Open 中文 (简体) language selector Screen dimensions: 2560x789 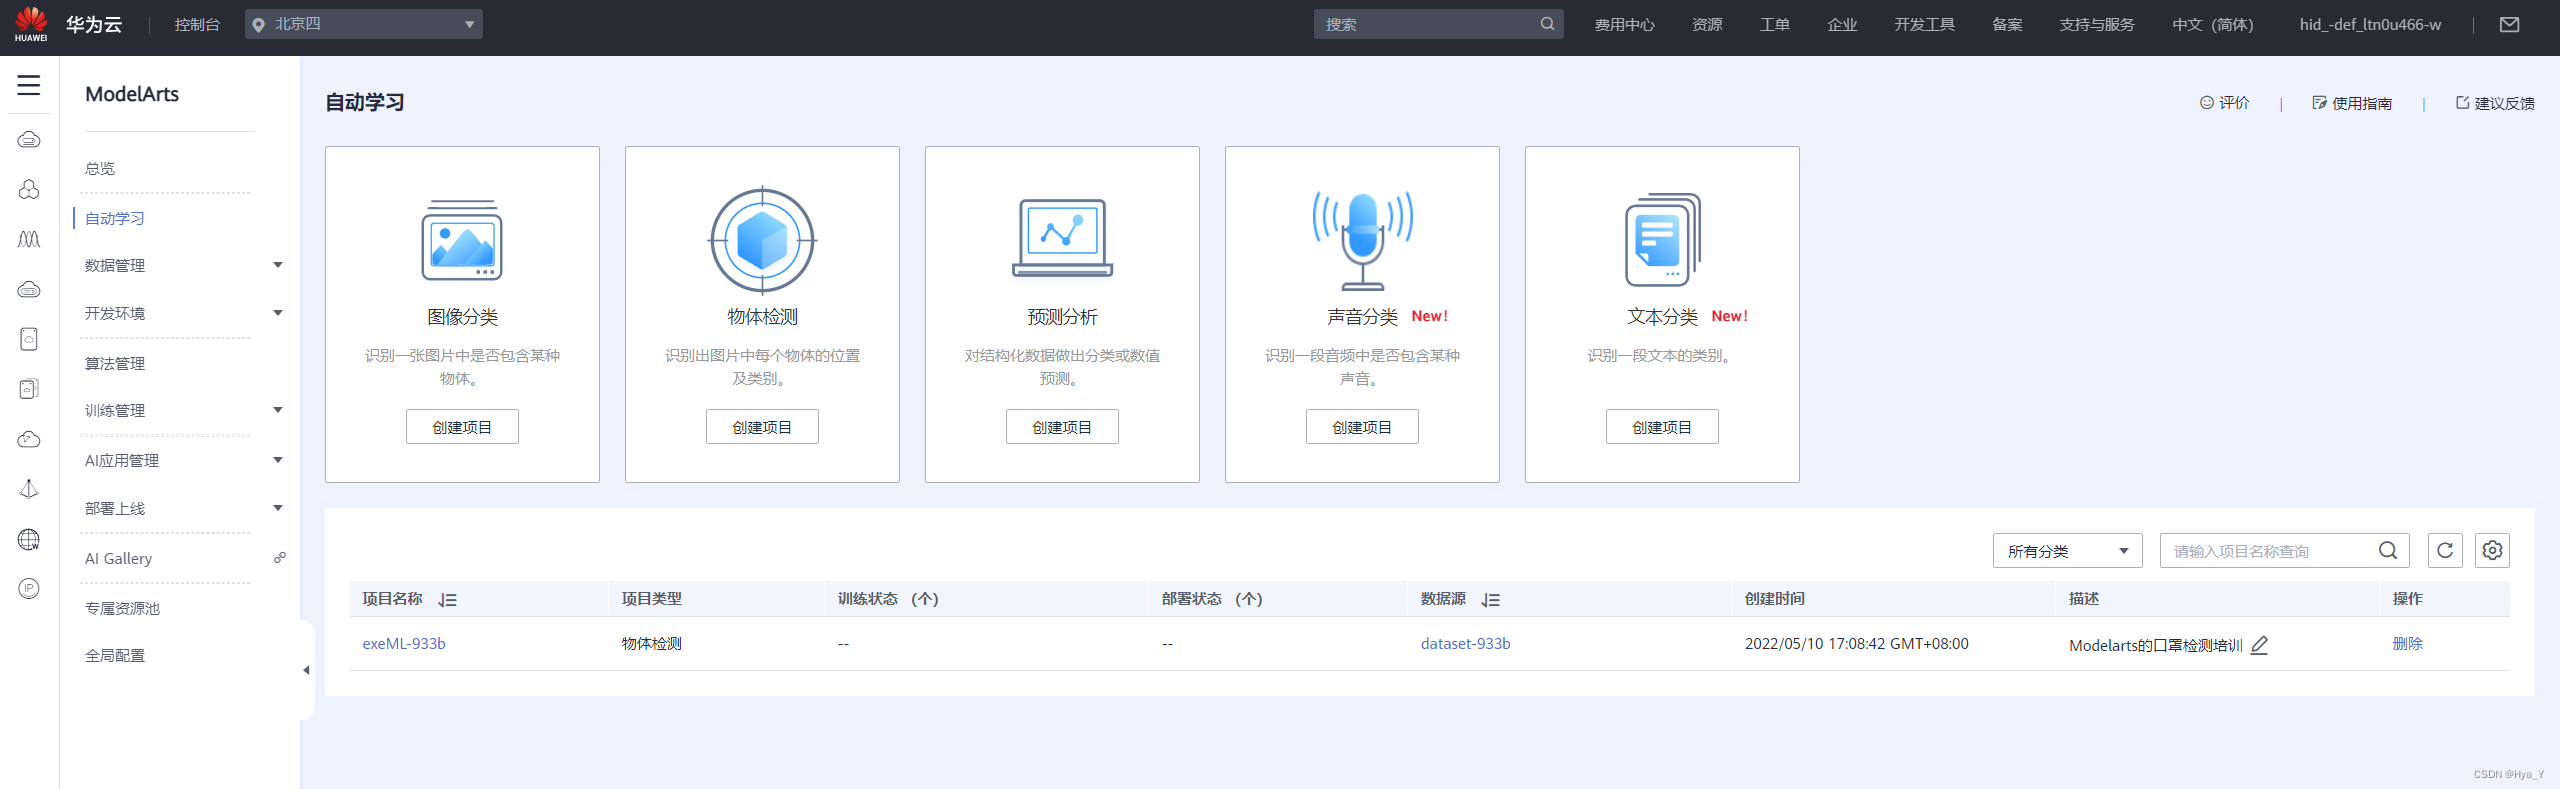click(x=2212, y=24)
